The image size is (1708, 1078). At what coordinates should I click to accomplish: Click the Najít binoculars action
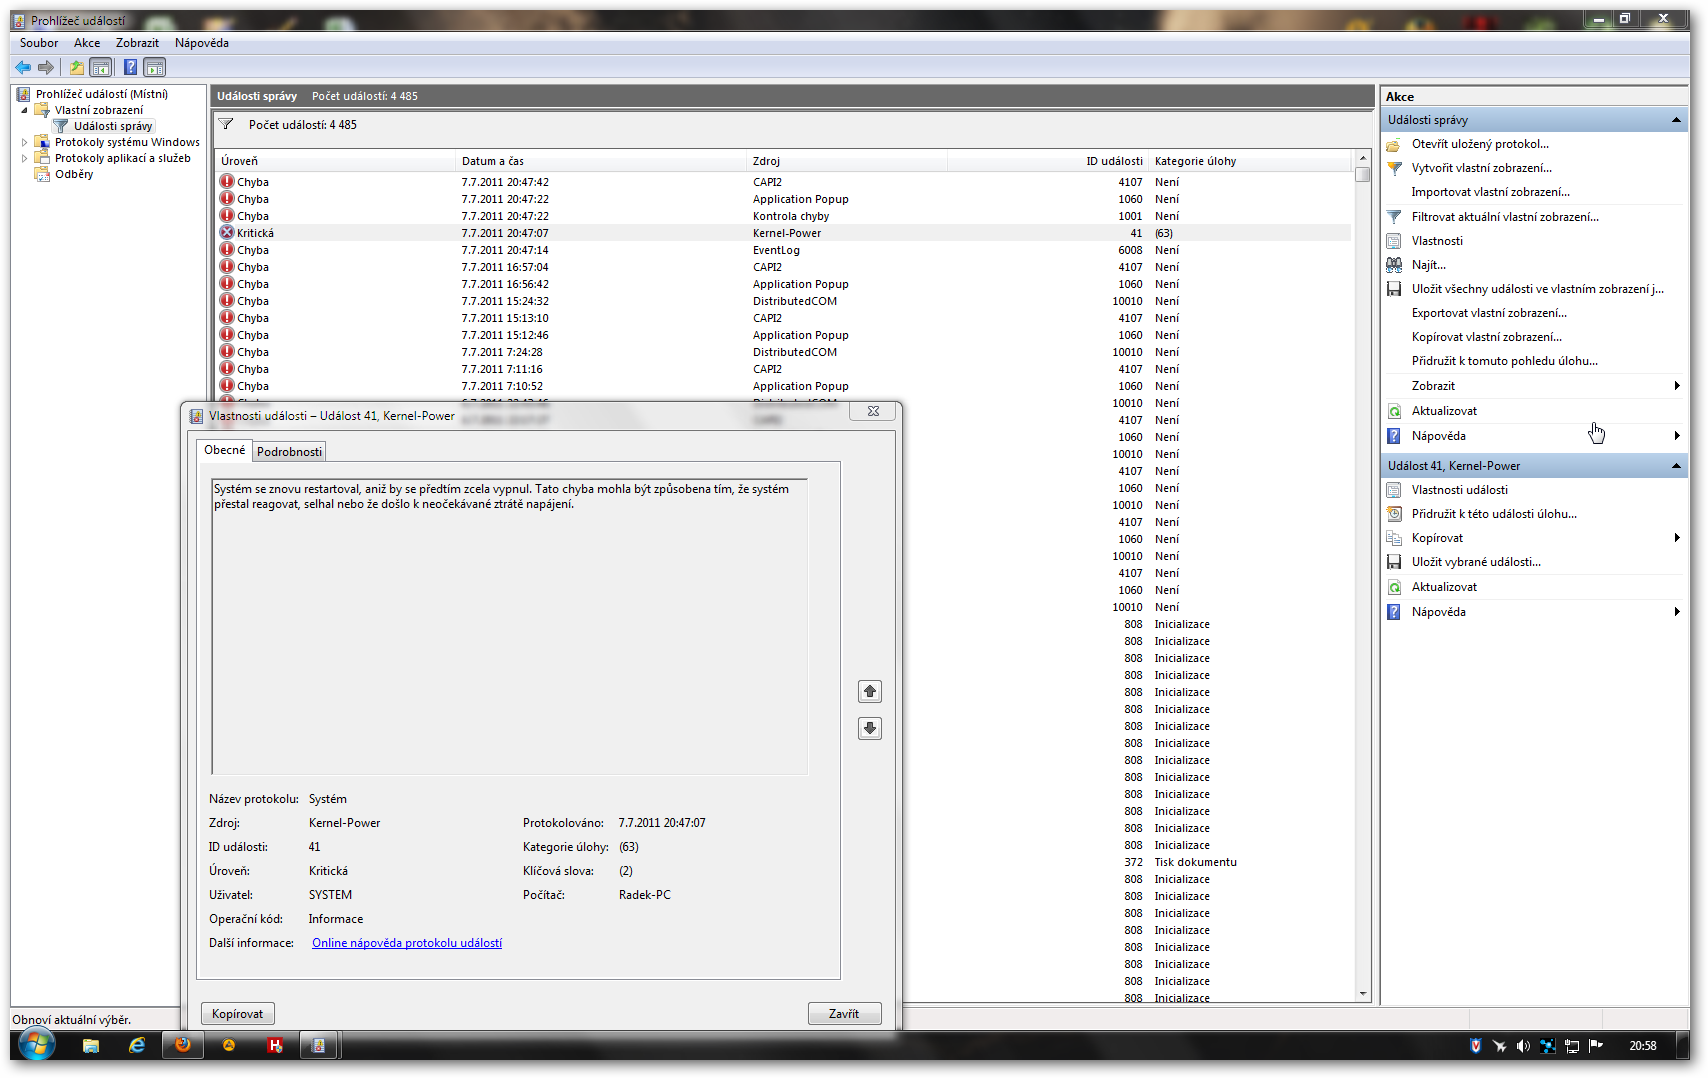(x=1429, y=265)
